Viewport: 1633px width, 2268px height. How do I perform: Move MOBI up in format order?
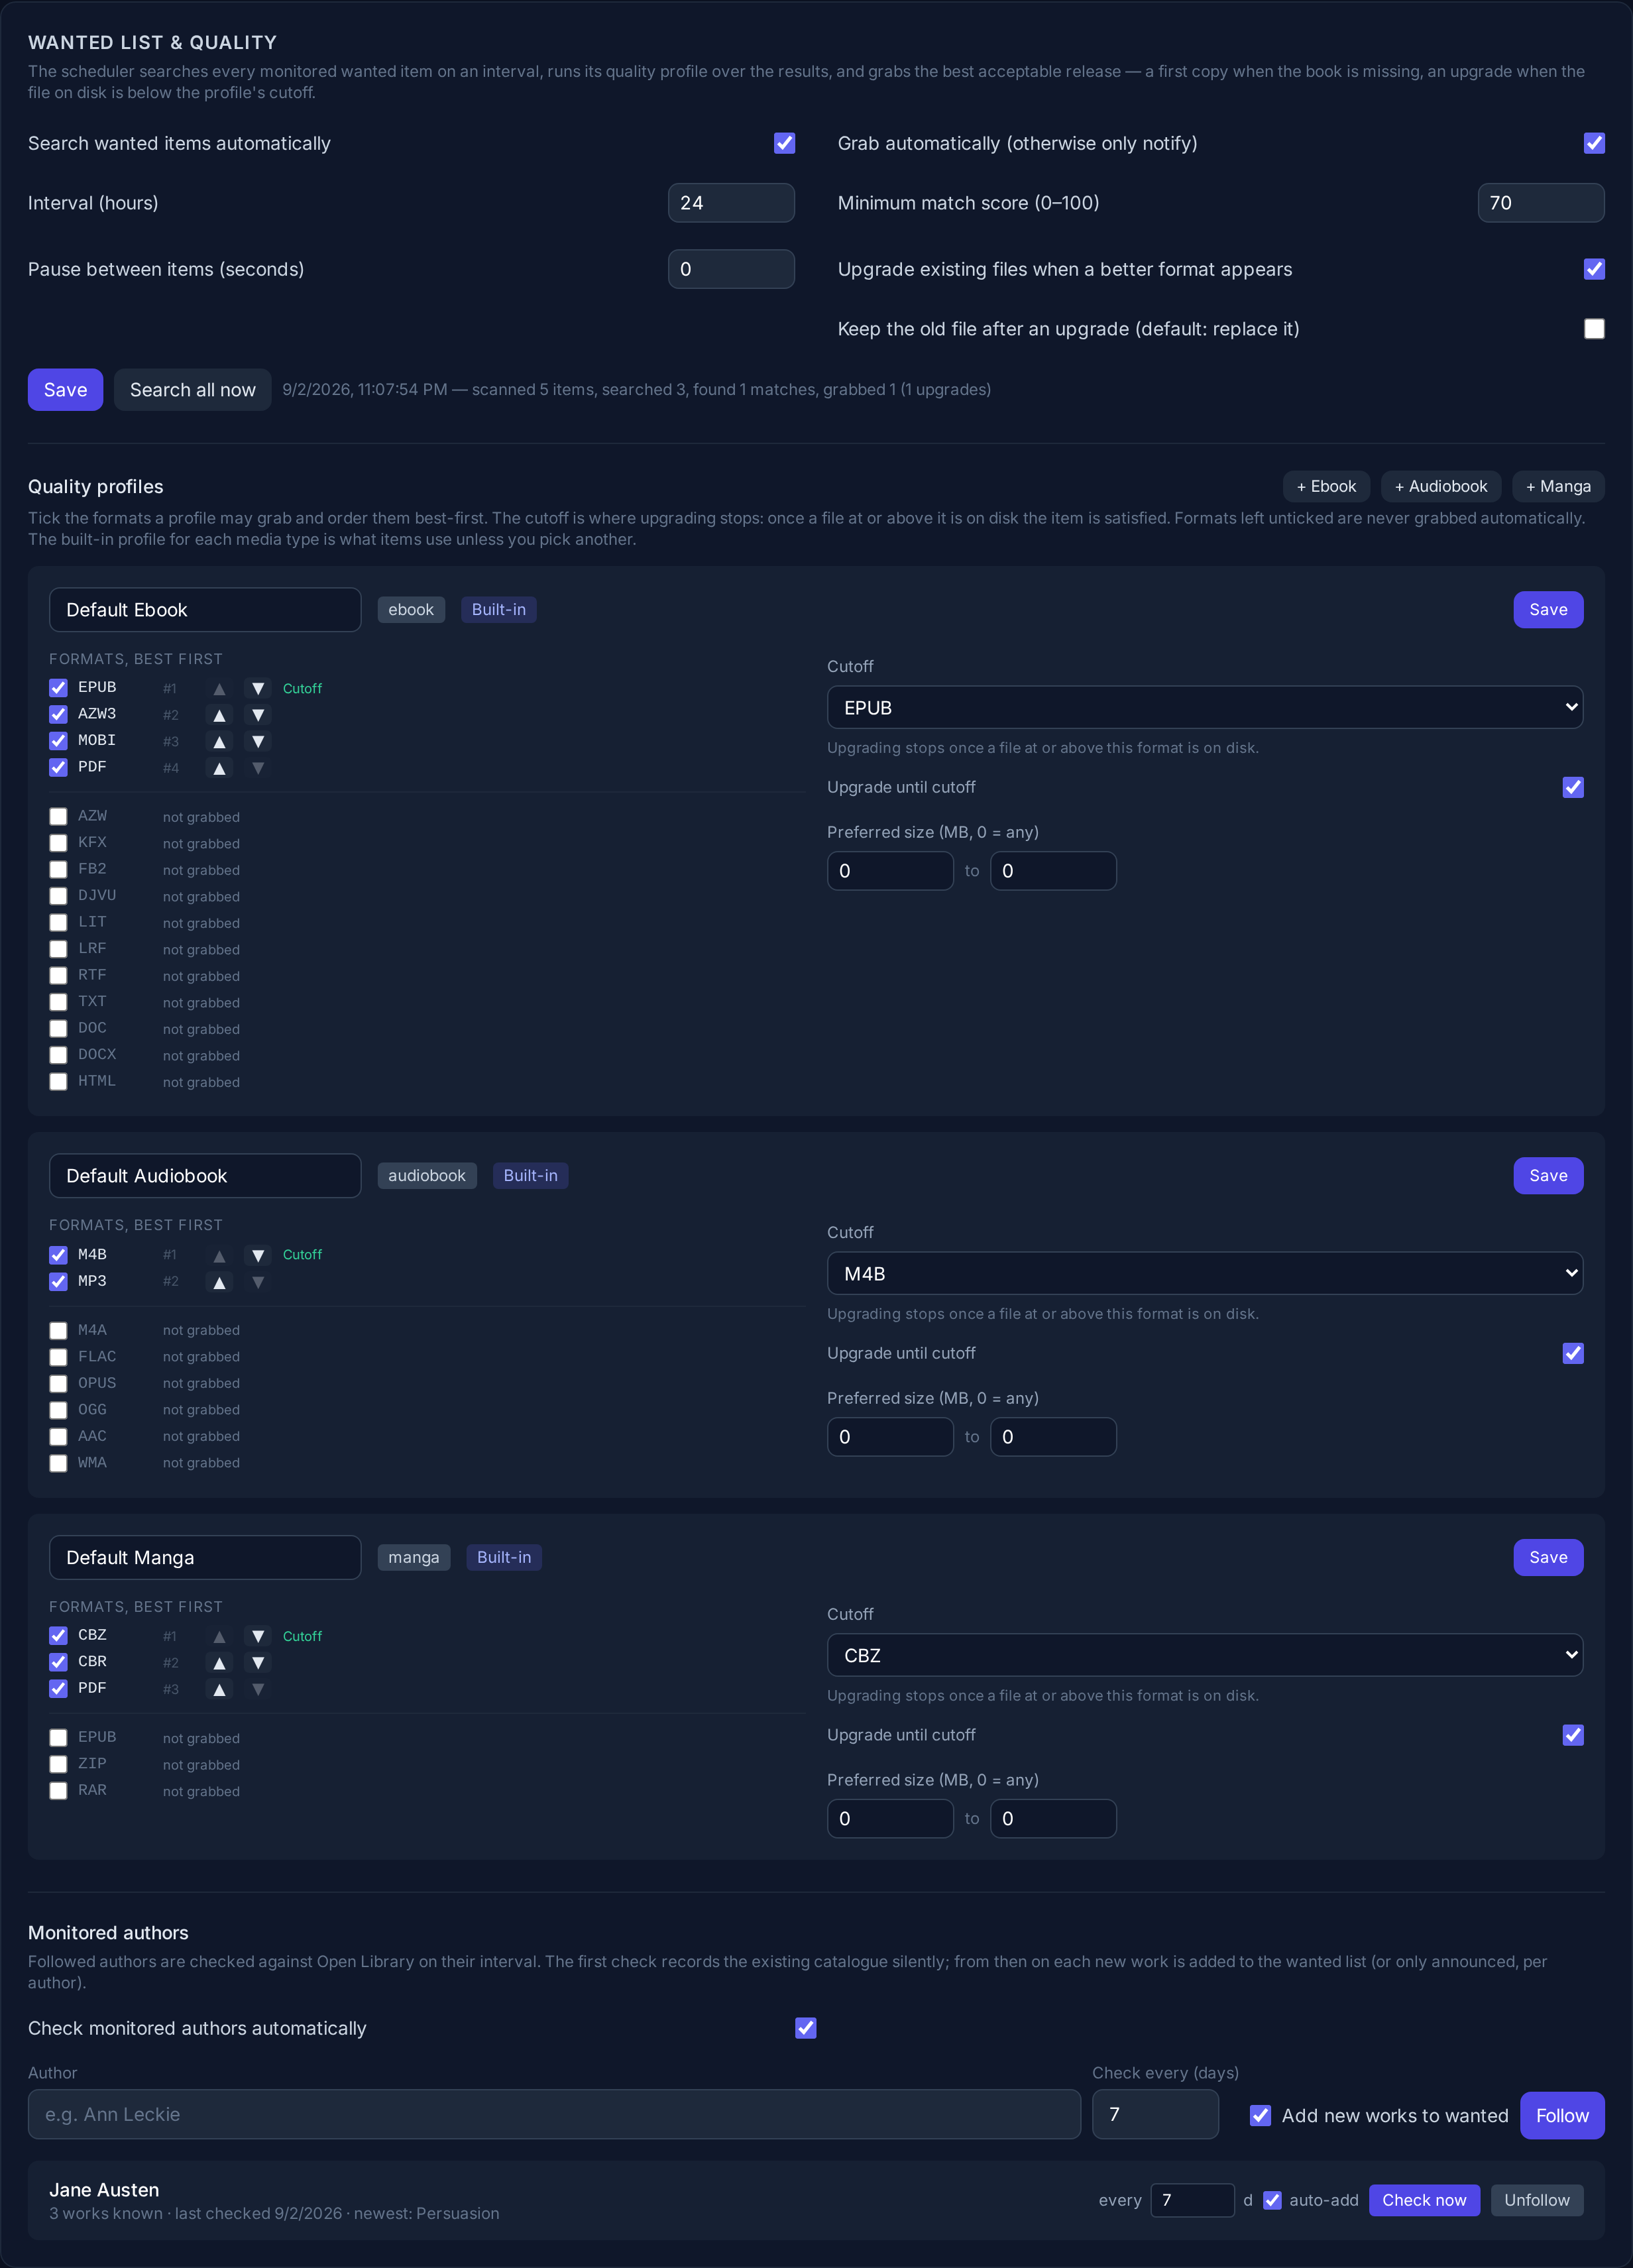click(219, 741)
